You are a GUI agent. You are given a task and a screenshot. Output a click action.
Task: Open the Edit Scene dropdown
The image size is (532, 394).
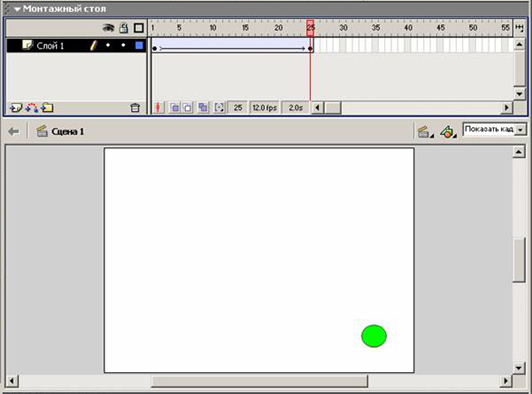click(x=425, y=132)
